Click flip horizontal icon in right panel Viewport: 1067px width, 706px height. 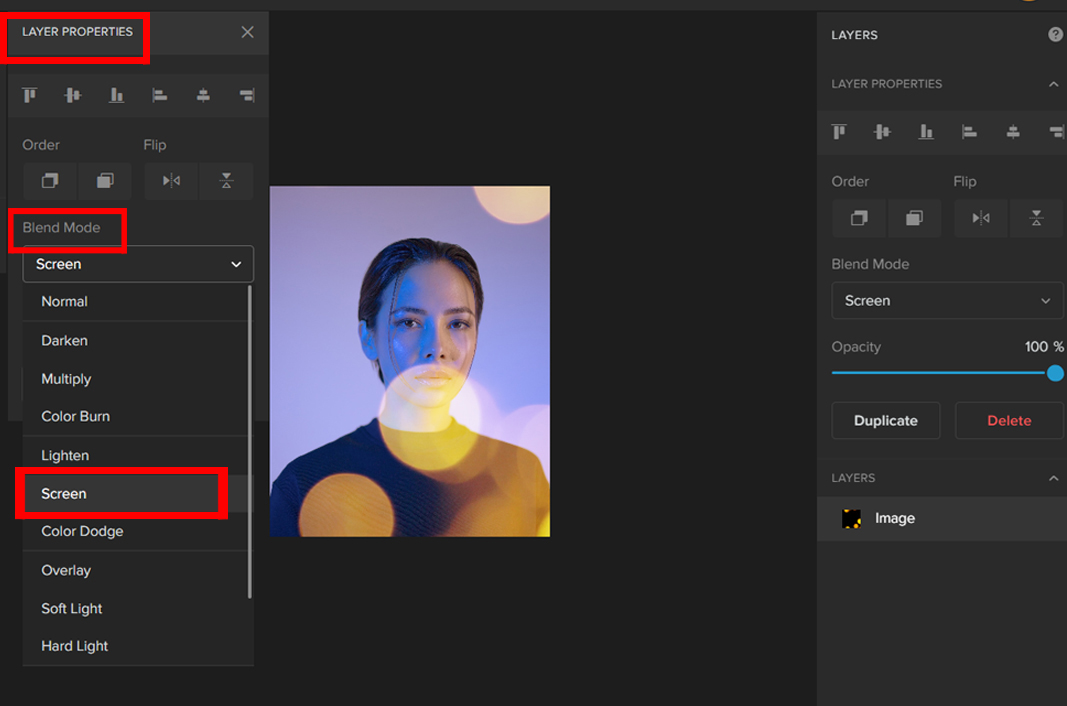coord(981,218)
